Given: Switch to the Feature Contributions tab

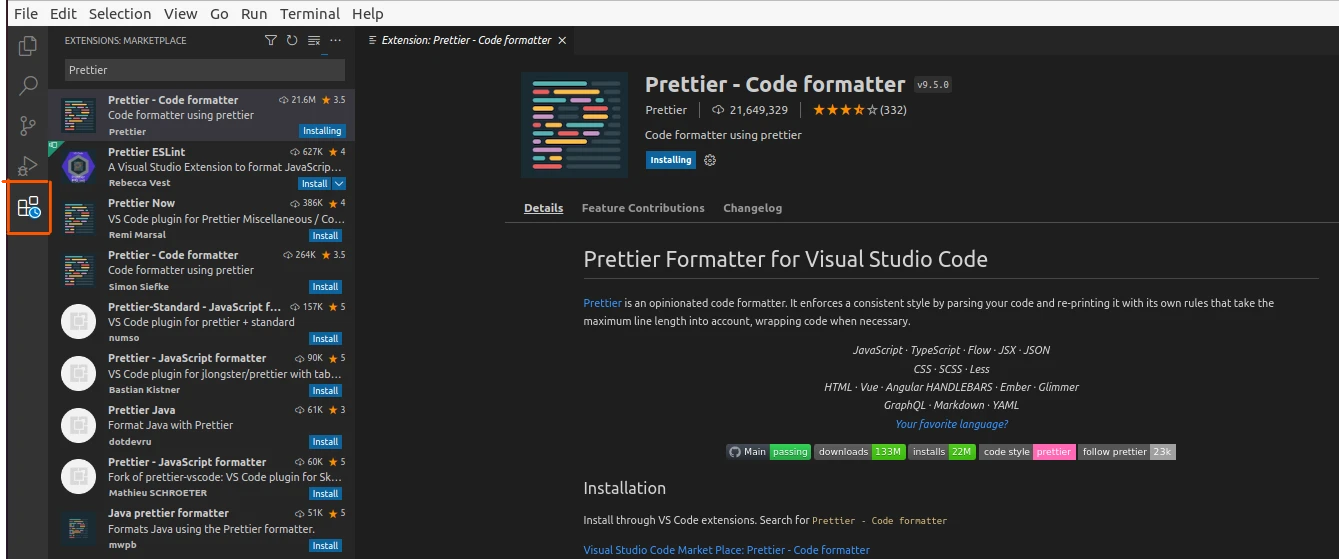Looking at the screenshot, I should coord(643,208).
